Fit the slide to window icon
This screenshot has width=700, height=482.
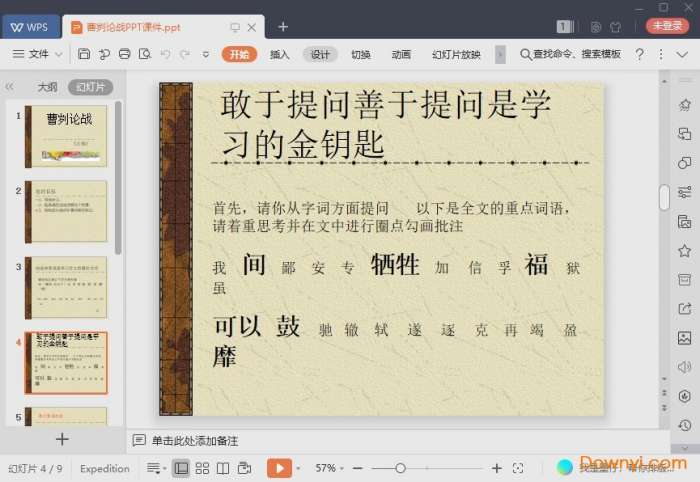click(x=518, y=468)
